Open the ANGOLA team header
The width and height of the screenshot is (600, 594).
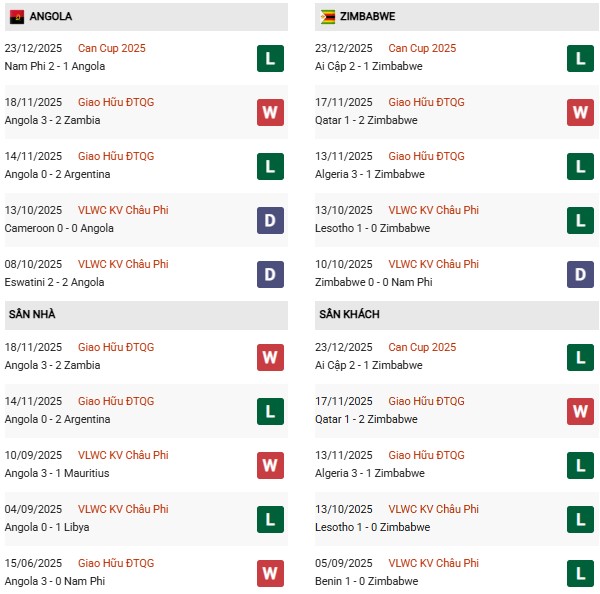tap(51, 17)
